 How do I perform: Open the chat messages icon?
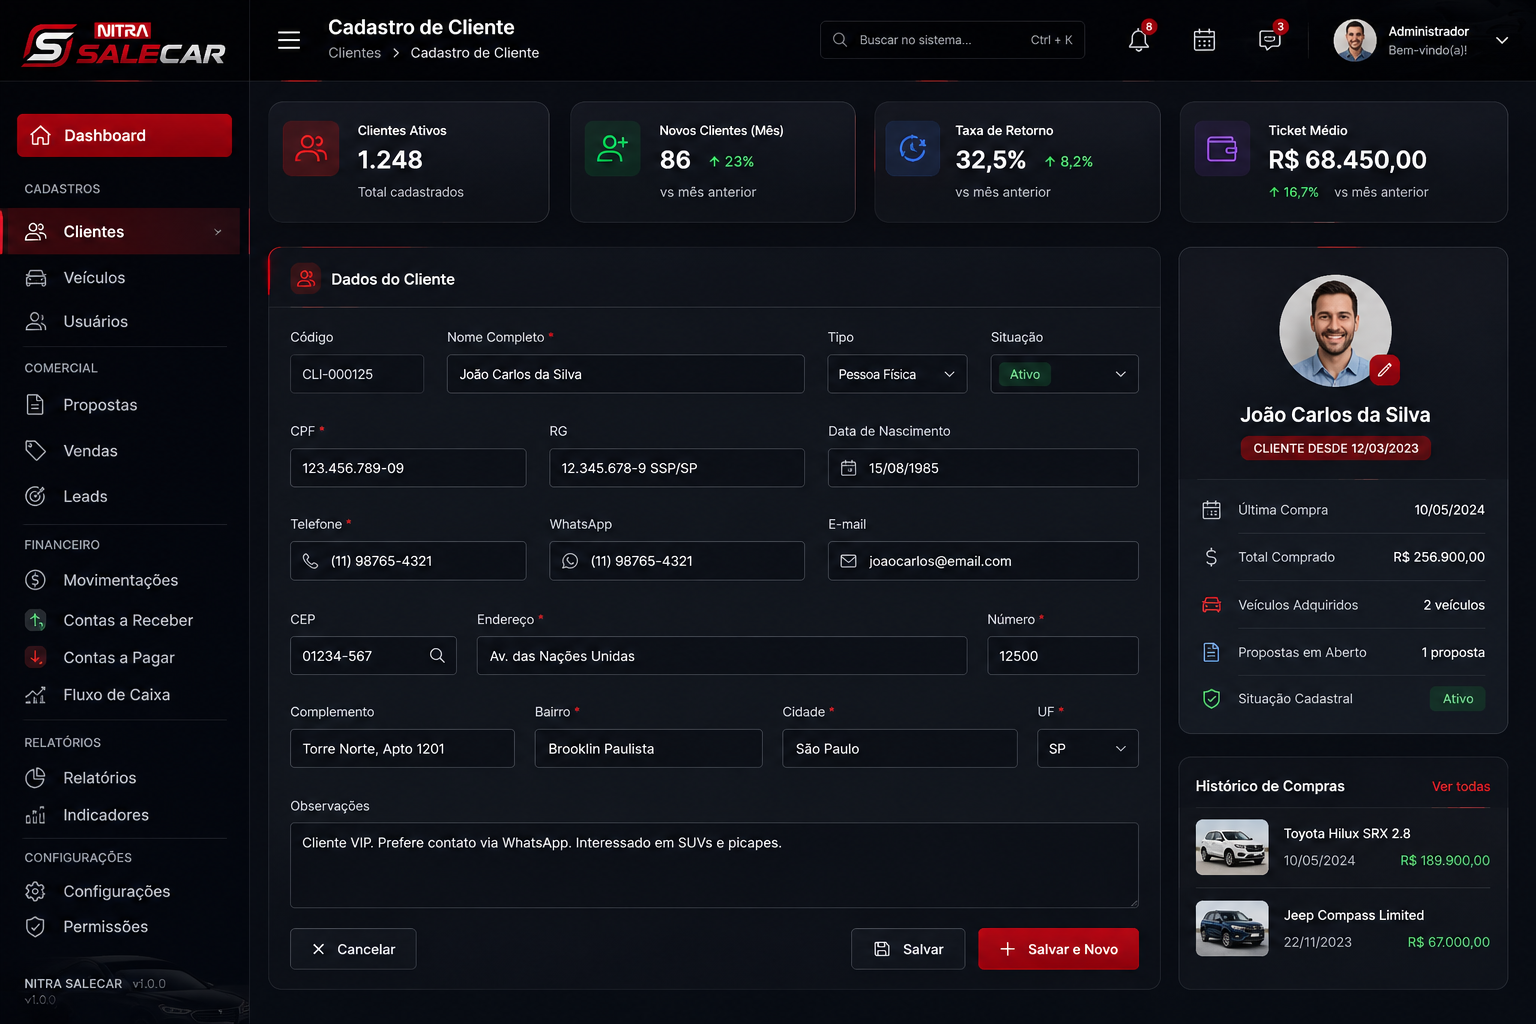(x=1269, y=40)
